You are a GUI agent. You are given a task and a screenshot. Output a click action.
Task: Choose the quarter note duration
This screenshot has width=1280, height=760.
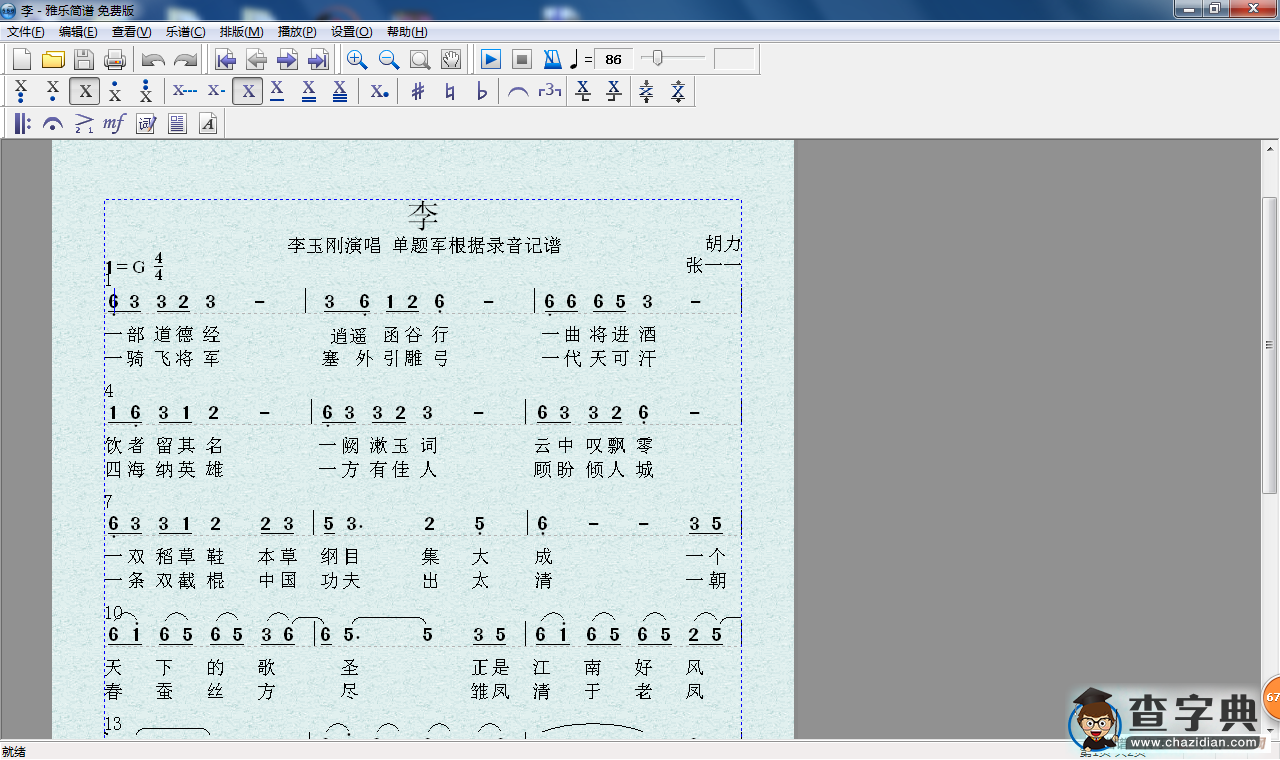(x=248, y=92)
